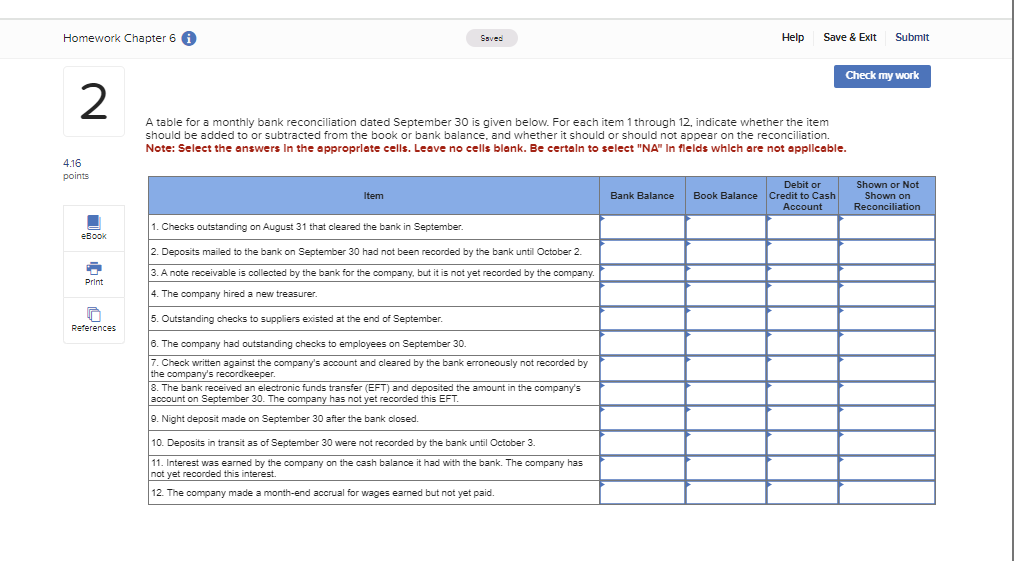Open Debit or Credit dropdown for item 2

coord(803,251)
